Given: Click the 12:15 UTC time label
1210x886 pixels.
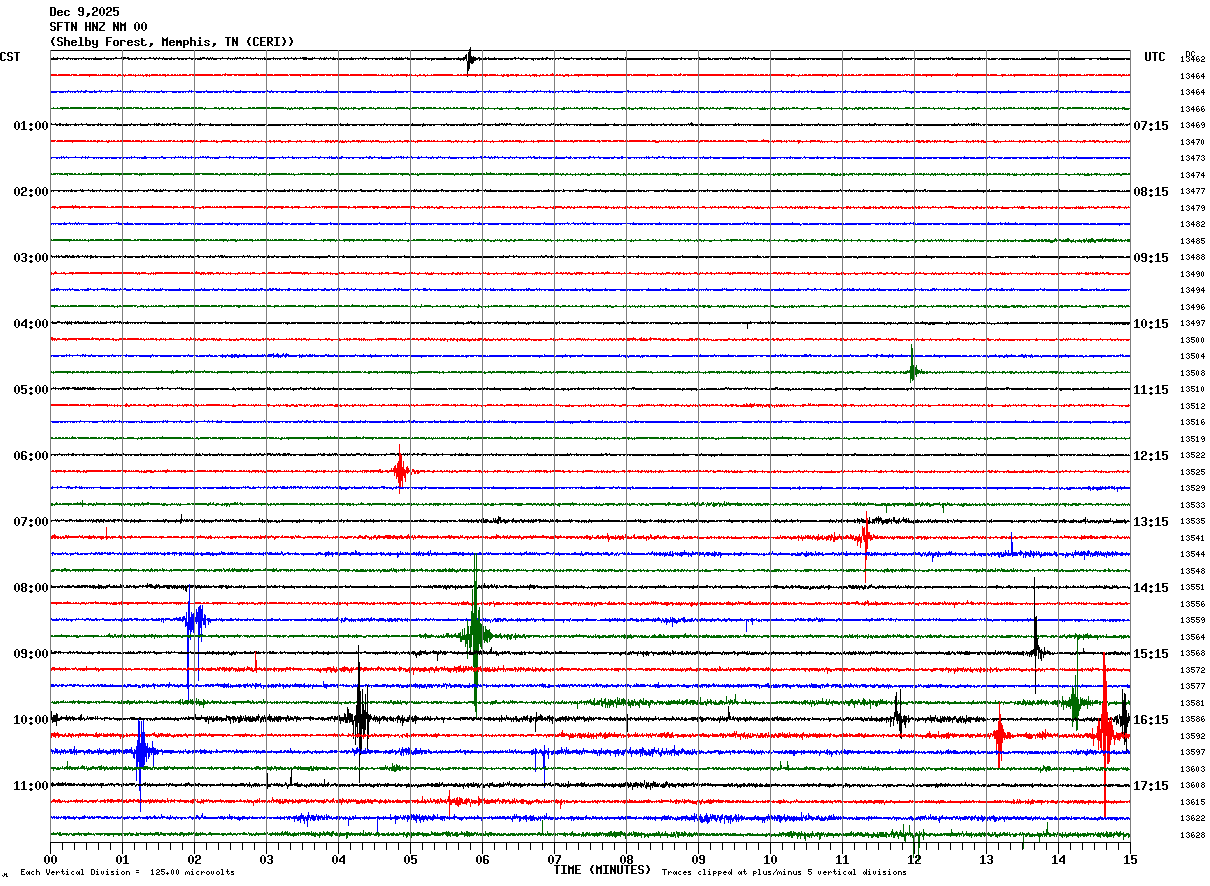Looking at the screenshot, I should pyautogui.click(x=1150, y=456).
